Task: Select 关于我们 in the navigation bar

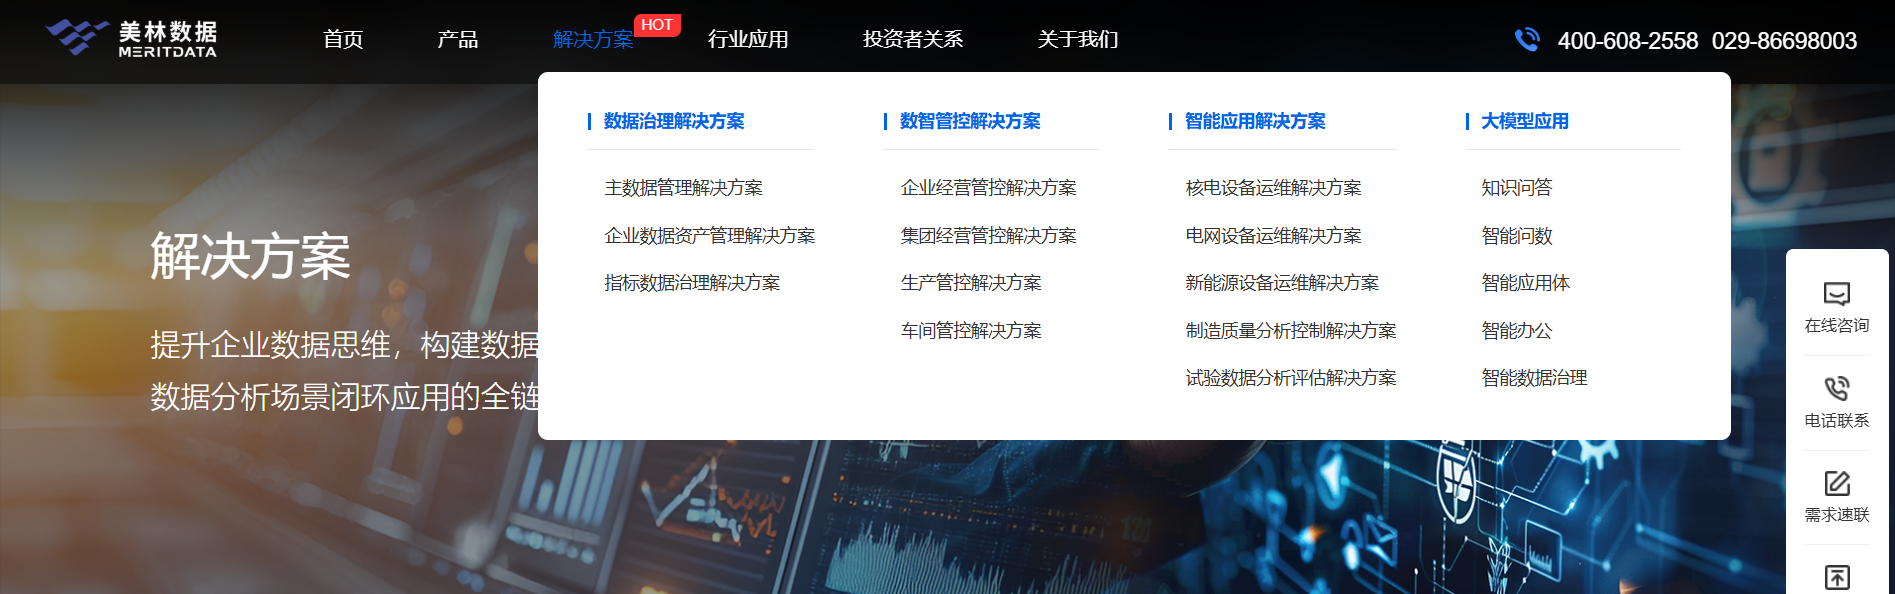Action: 1077,39
